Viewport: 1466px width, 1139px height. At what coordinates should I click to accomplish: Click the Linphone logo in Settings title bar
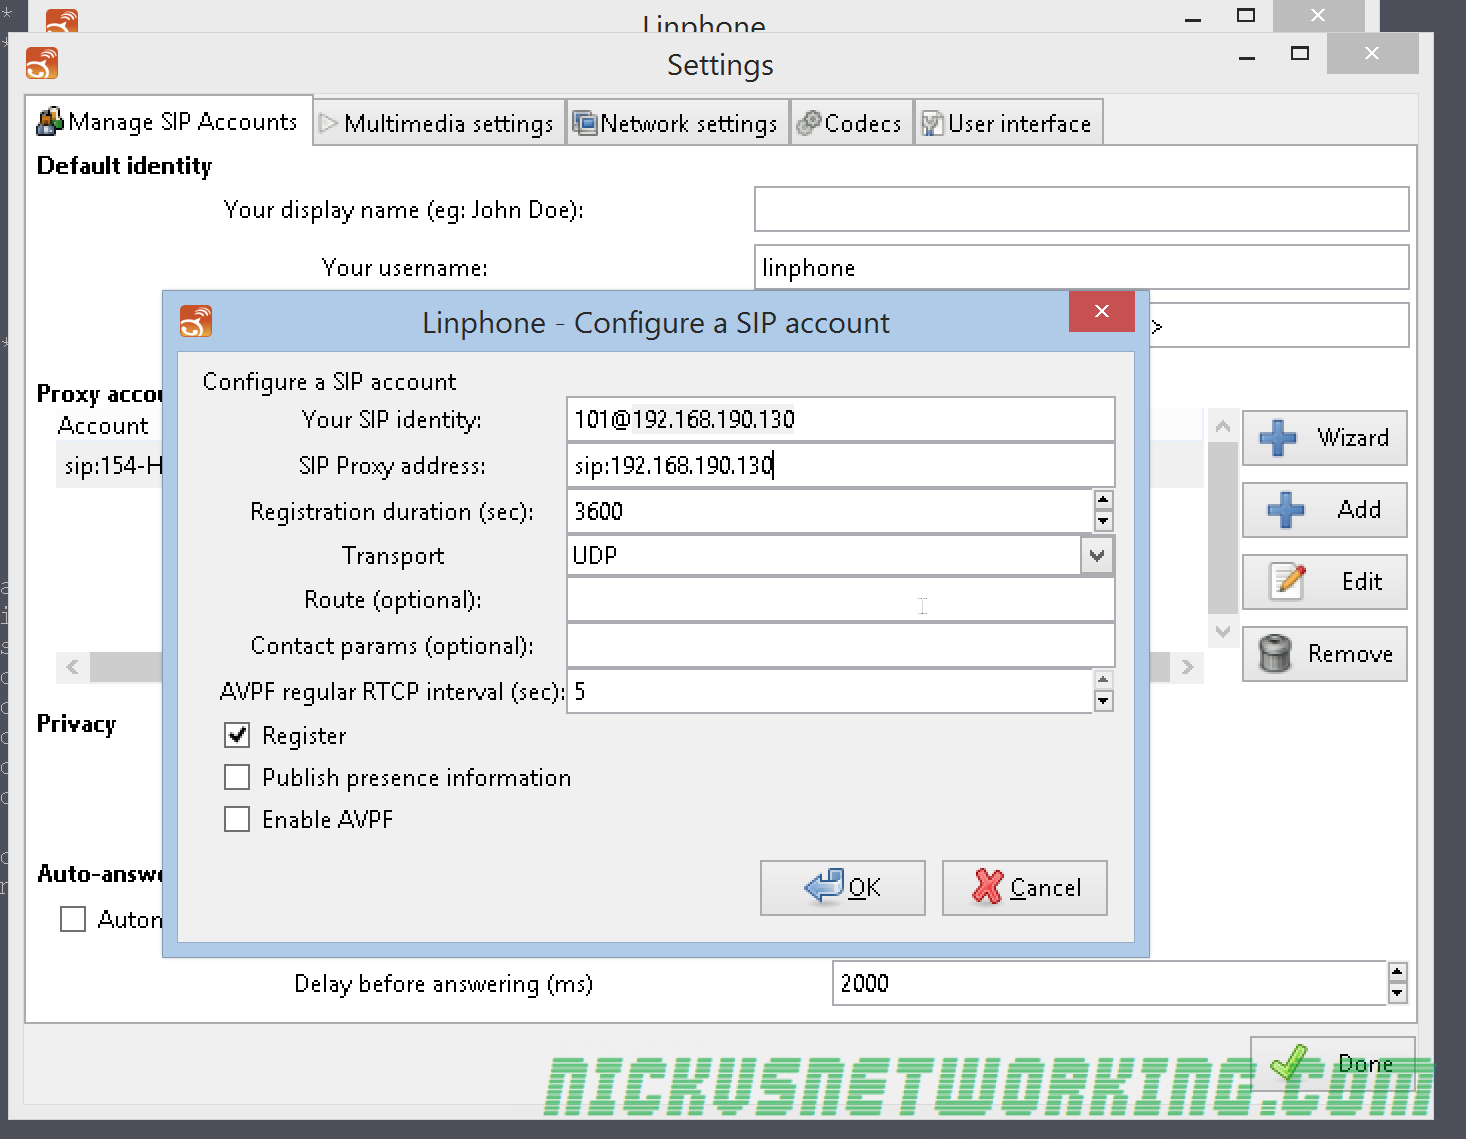[x=42, y=63]
